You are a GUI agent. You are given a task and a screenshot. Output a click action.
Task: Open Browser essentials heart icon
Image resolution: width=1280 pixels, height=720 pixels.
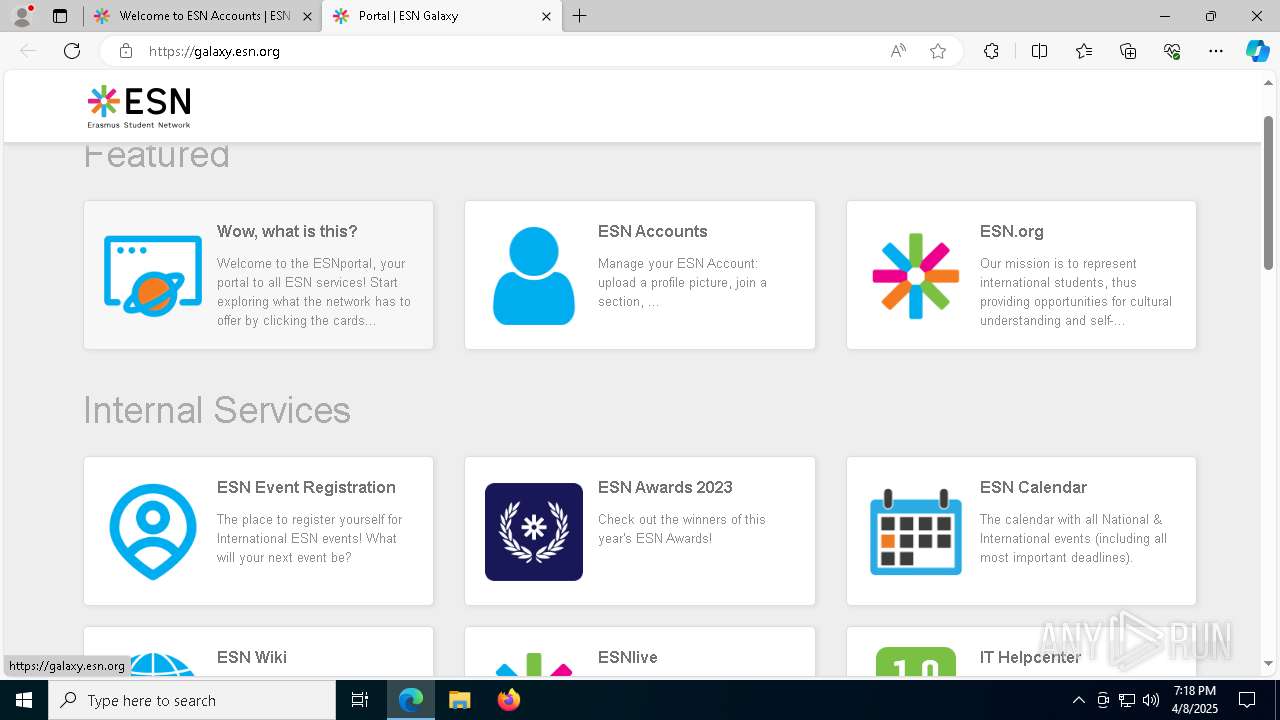1172,51
